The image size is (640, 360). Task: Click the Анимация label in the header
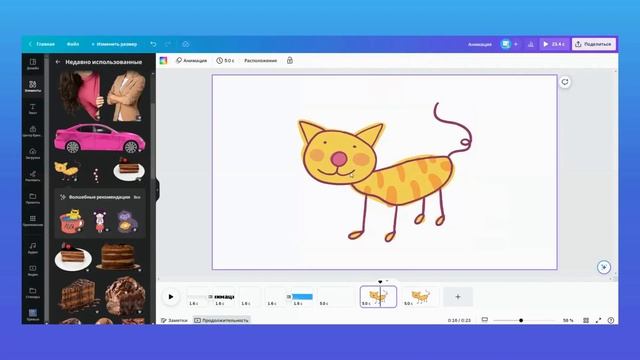(x=480, y=44)
